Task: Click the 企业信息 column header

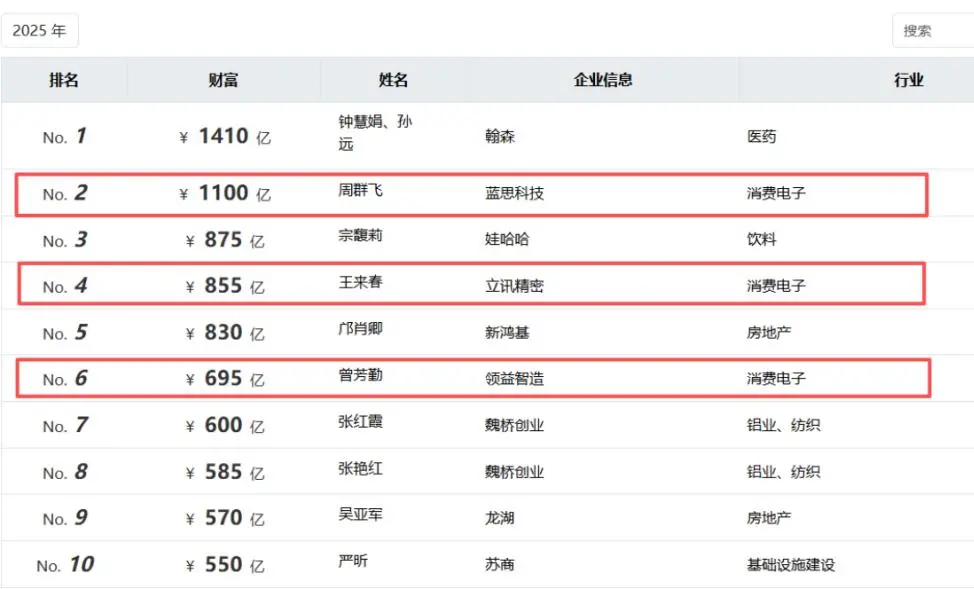Action: coord(603,80)
